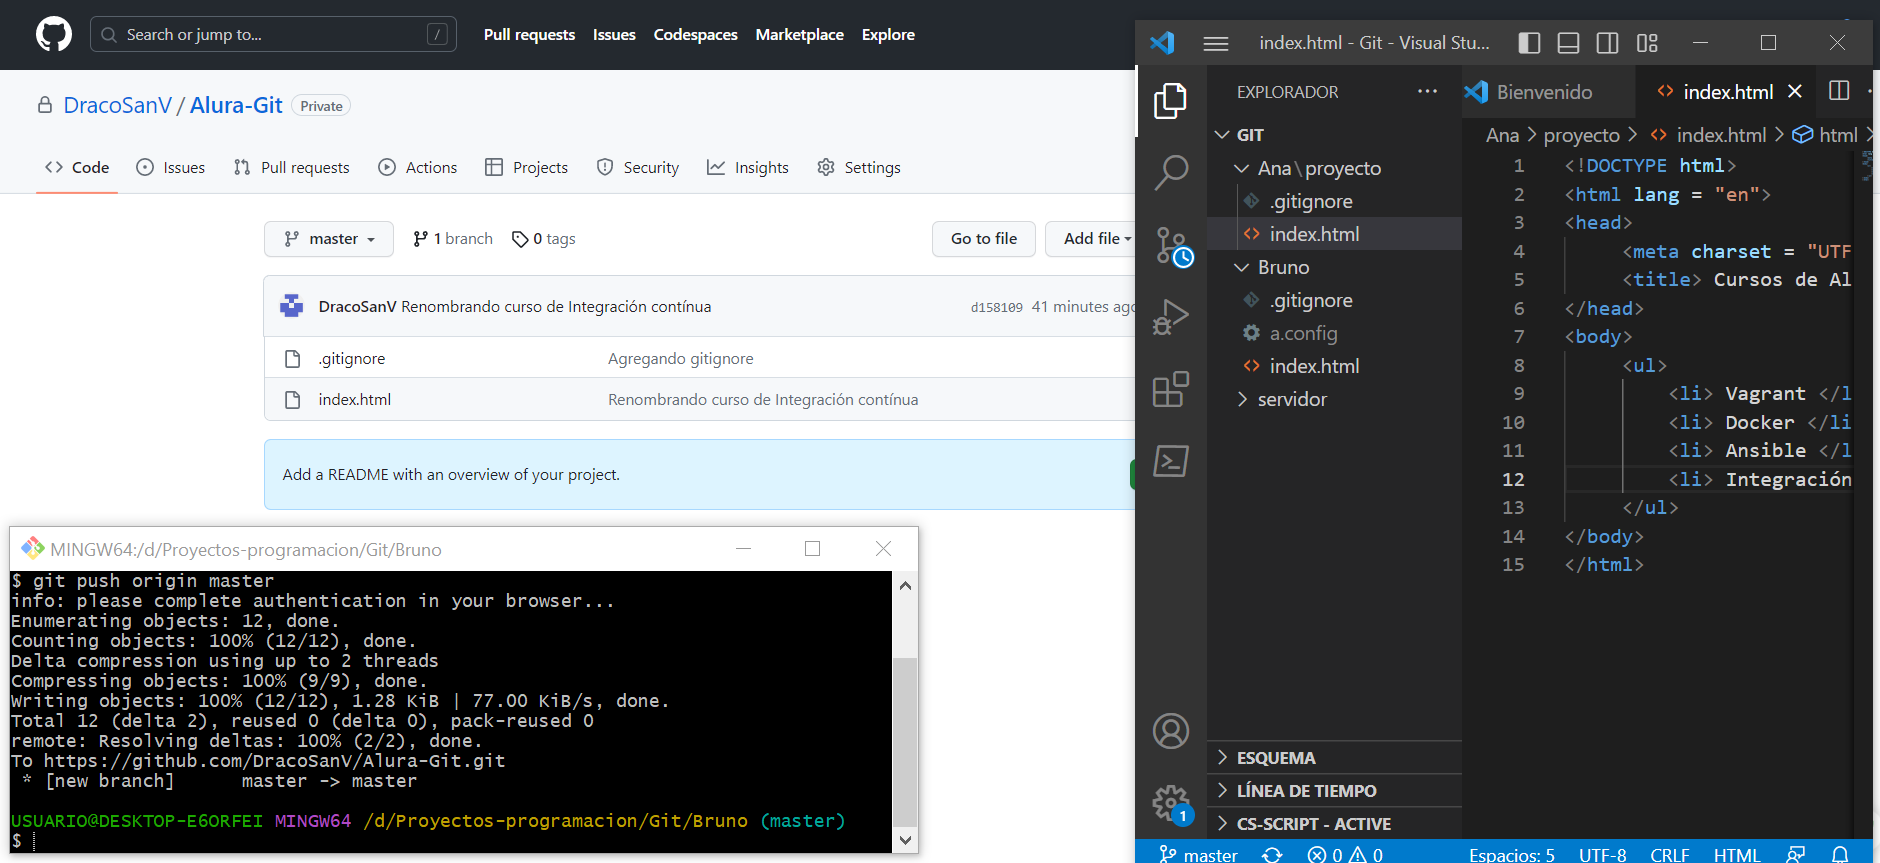Expand the ESQUEMA panel
Viewport: 1880px width, 863px height.
click(1334, 758)
